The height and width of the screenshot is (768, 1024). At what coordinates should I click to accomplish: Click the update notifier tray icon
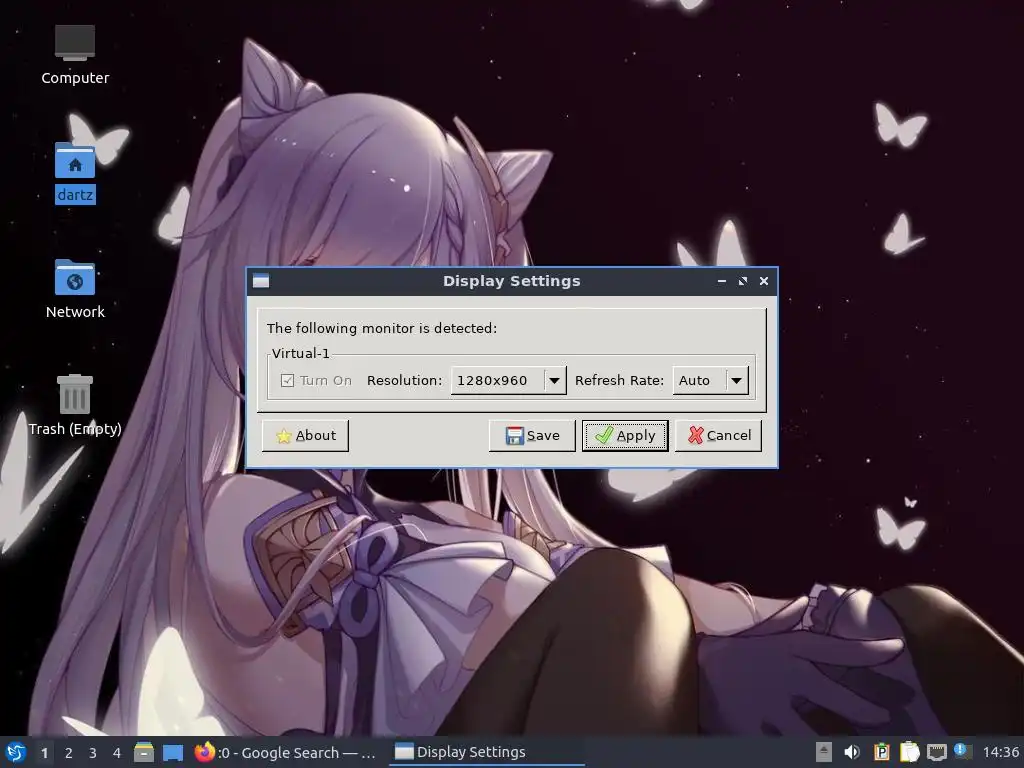963,752
